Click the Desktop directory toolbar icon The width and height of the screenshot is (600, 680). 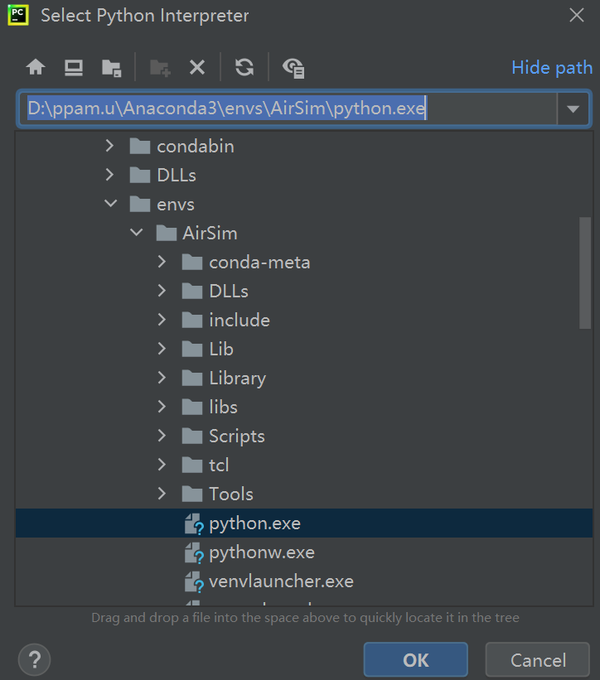(x=73, y=67)
